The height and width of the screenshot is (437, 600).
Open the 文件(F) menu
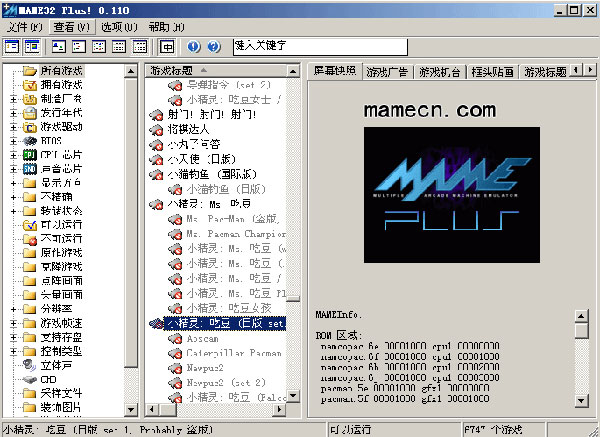[25, 27]
